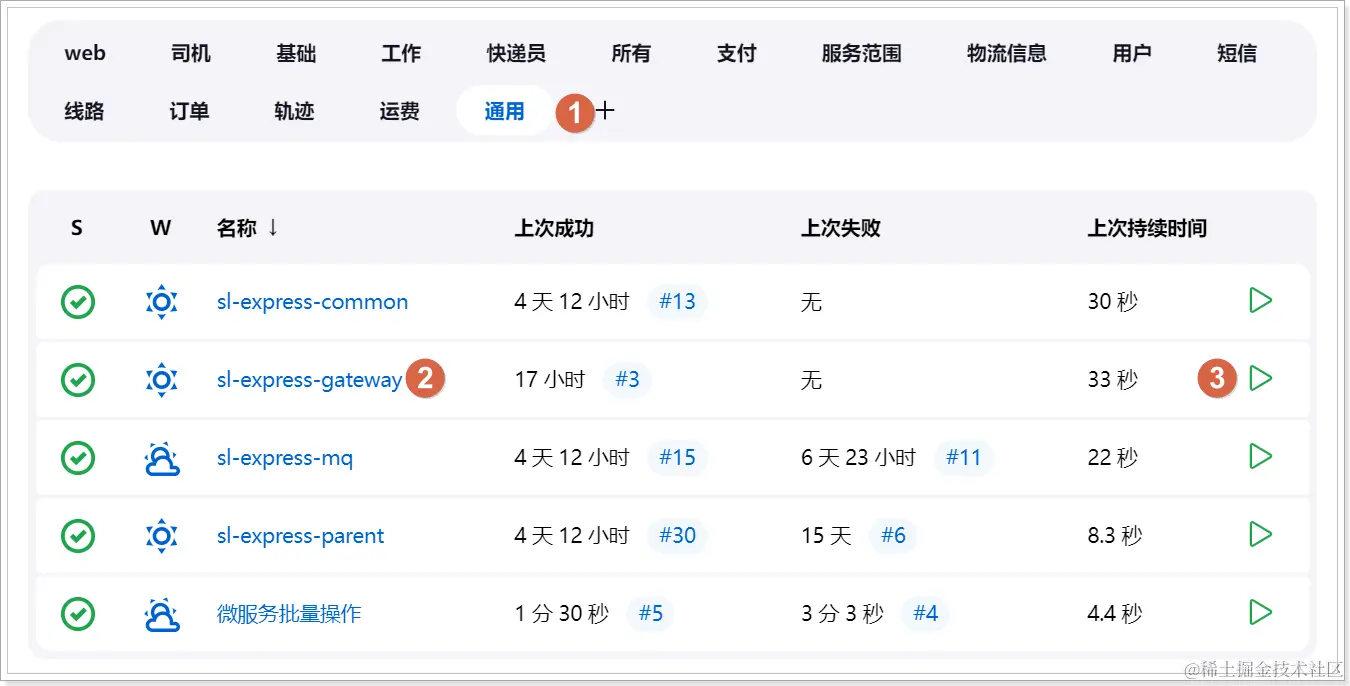Click success status icon for 微服务批量操作
The height and width of the screenshot is (686, 1350).
(78, 613)
